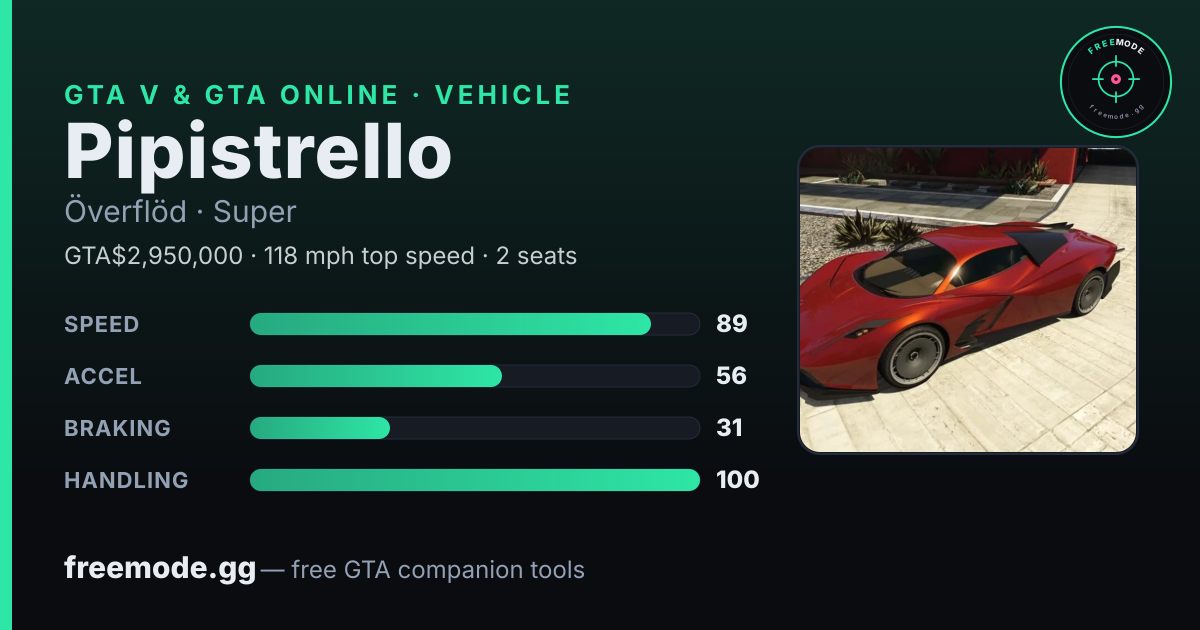This screenshot has height=630, width=1200.
Task: Click the SPEED label
Action: (102, 324)
